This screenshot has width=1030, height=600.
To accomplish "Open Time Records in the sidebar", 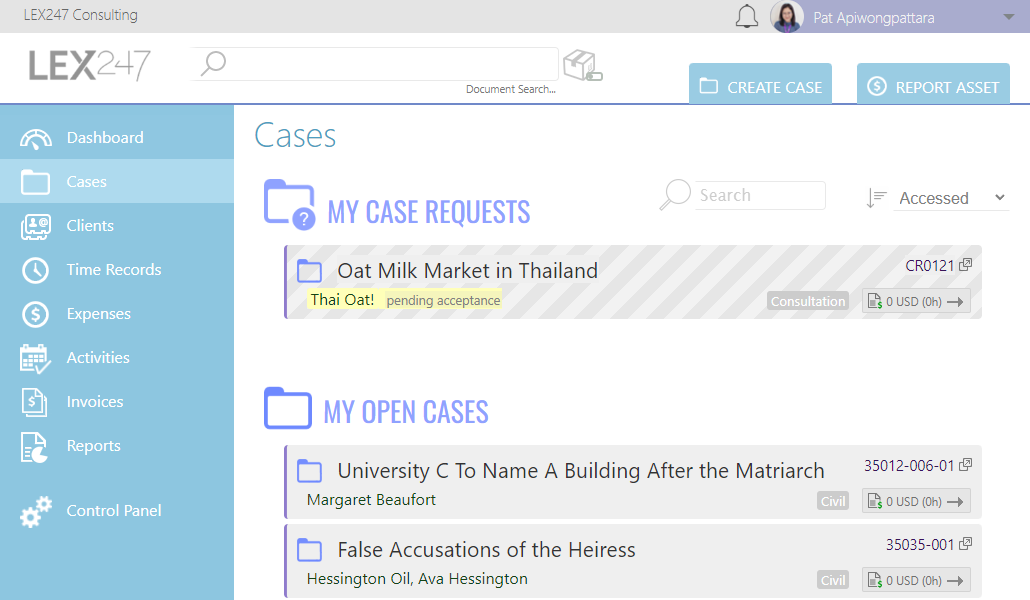I will pos(117,269).
